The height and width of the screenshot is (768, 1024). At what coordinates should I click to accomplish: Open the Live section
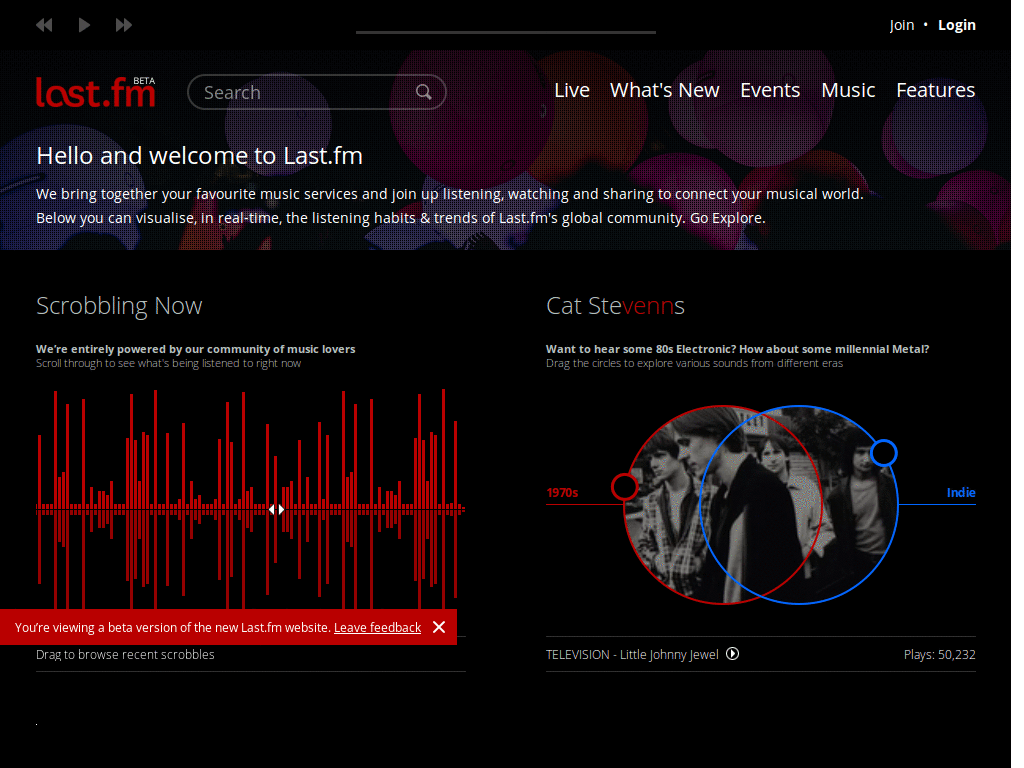[x=571, y=90]
